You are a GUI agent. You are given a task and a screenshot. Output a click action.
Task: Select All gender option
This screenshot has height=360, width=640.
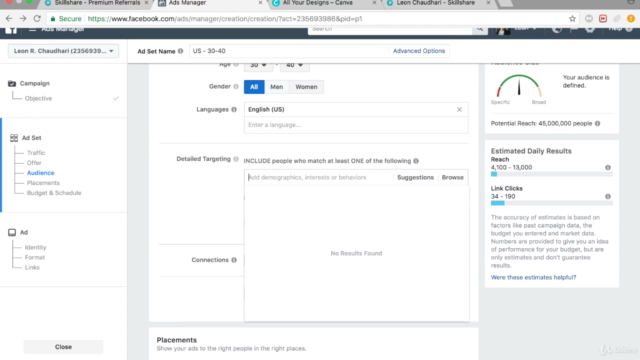click(254, 87)
